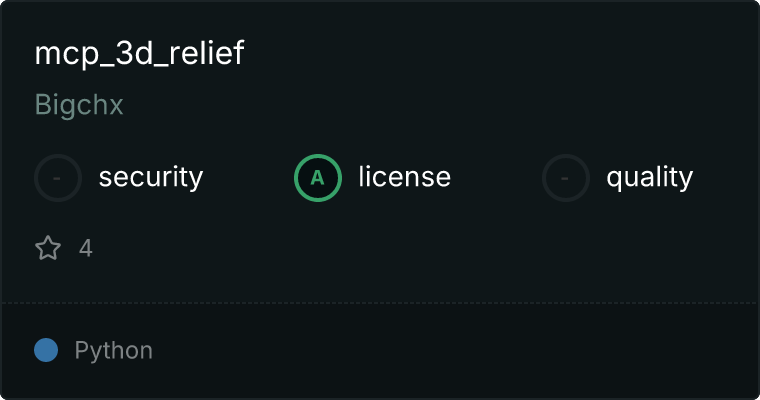Screen dimensions: 760x400
Task: Click the dashed divider above Python
Action: pos(380,303)
